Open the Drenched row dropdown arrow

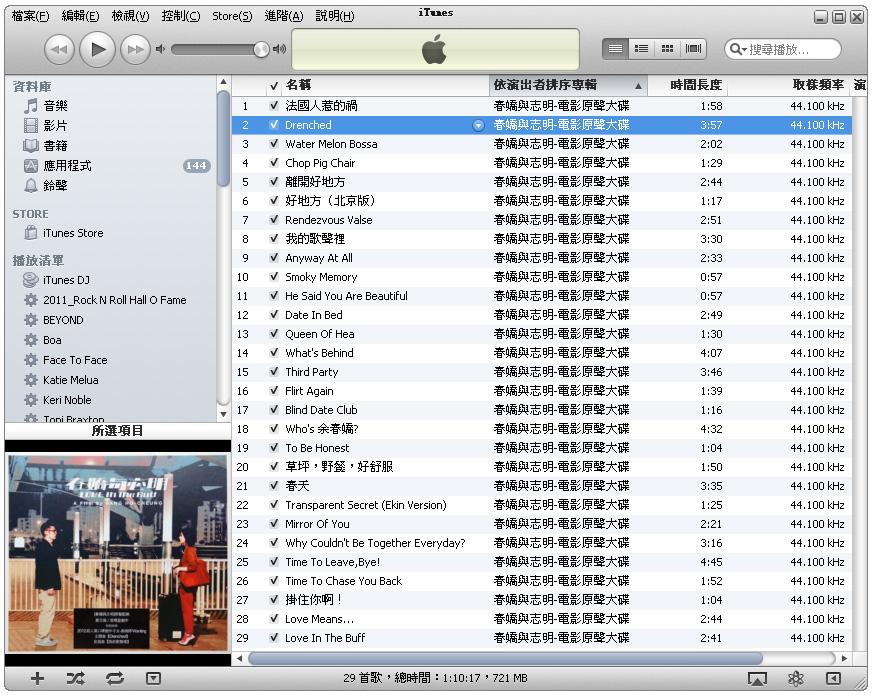(x=478, y=125)
